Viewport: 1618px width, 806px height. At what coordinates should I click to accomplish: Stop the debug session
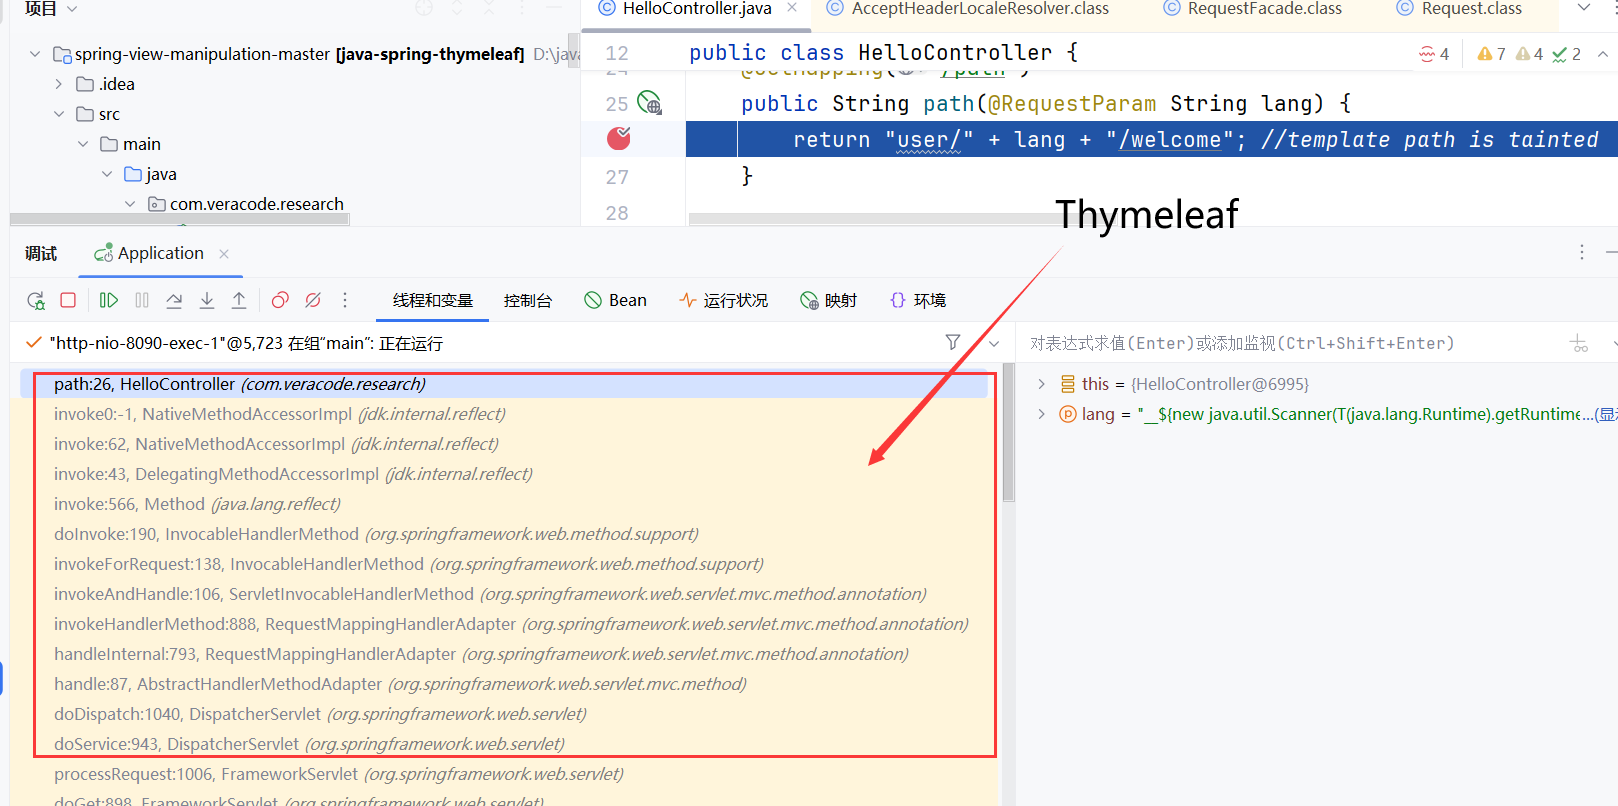(x=68, y=300)
